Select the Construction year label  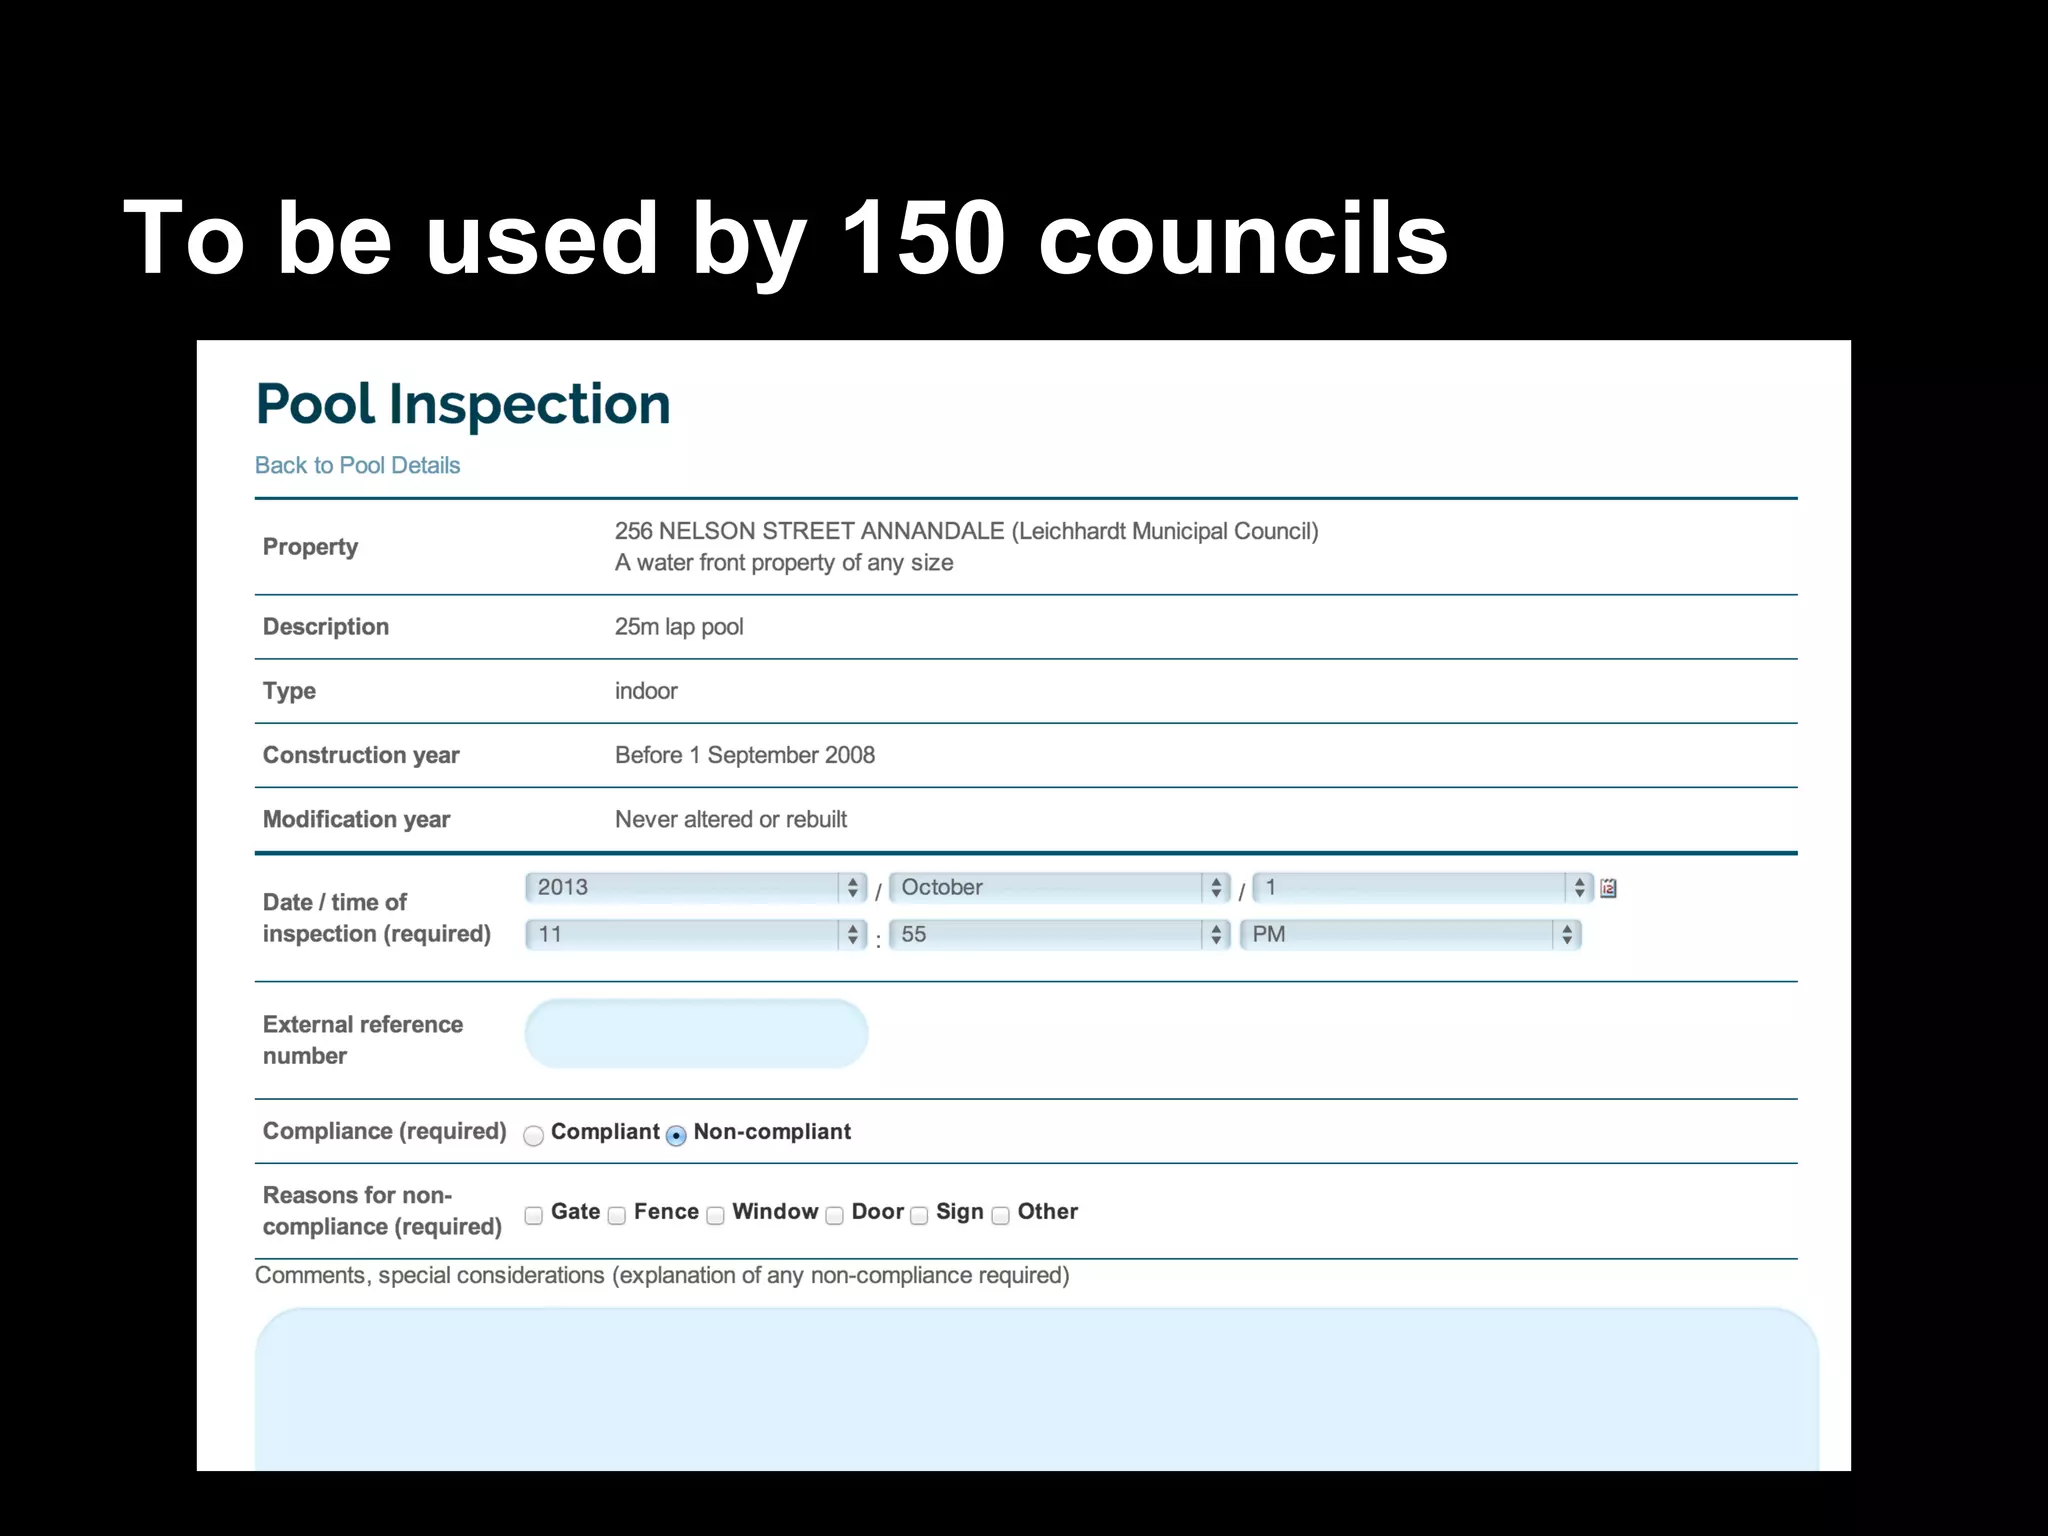[361, 755]
